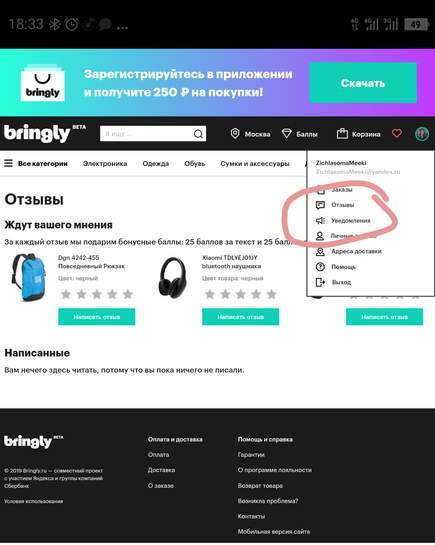This screenshot has height=545, width=435.
Task: Click the search input field
Action: pyautogui.click(x=147, y=134)
